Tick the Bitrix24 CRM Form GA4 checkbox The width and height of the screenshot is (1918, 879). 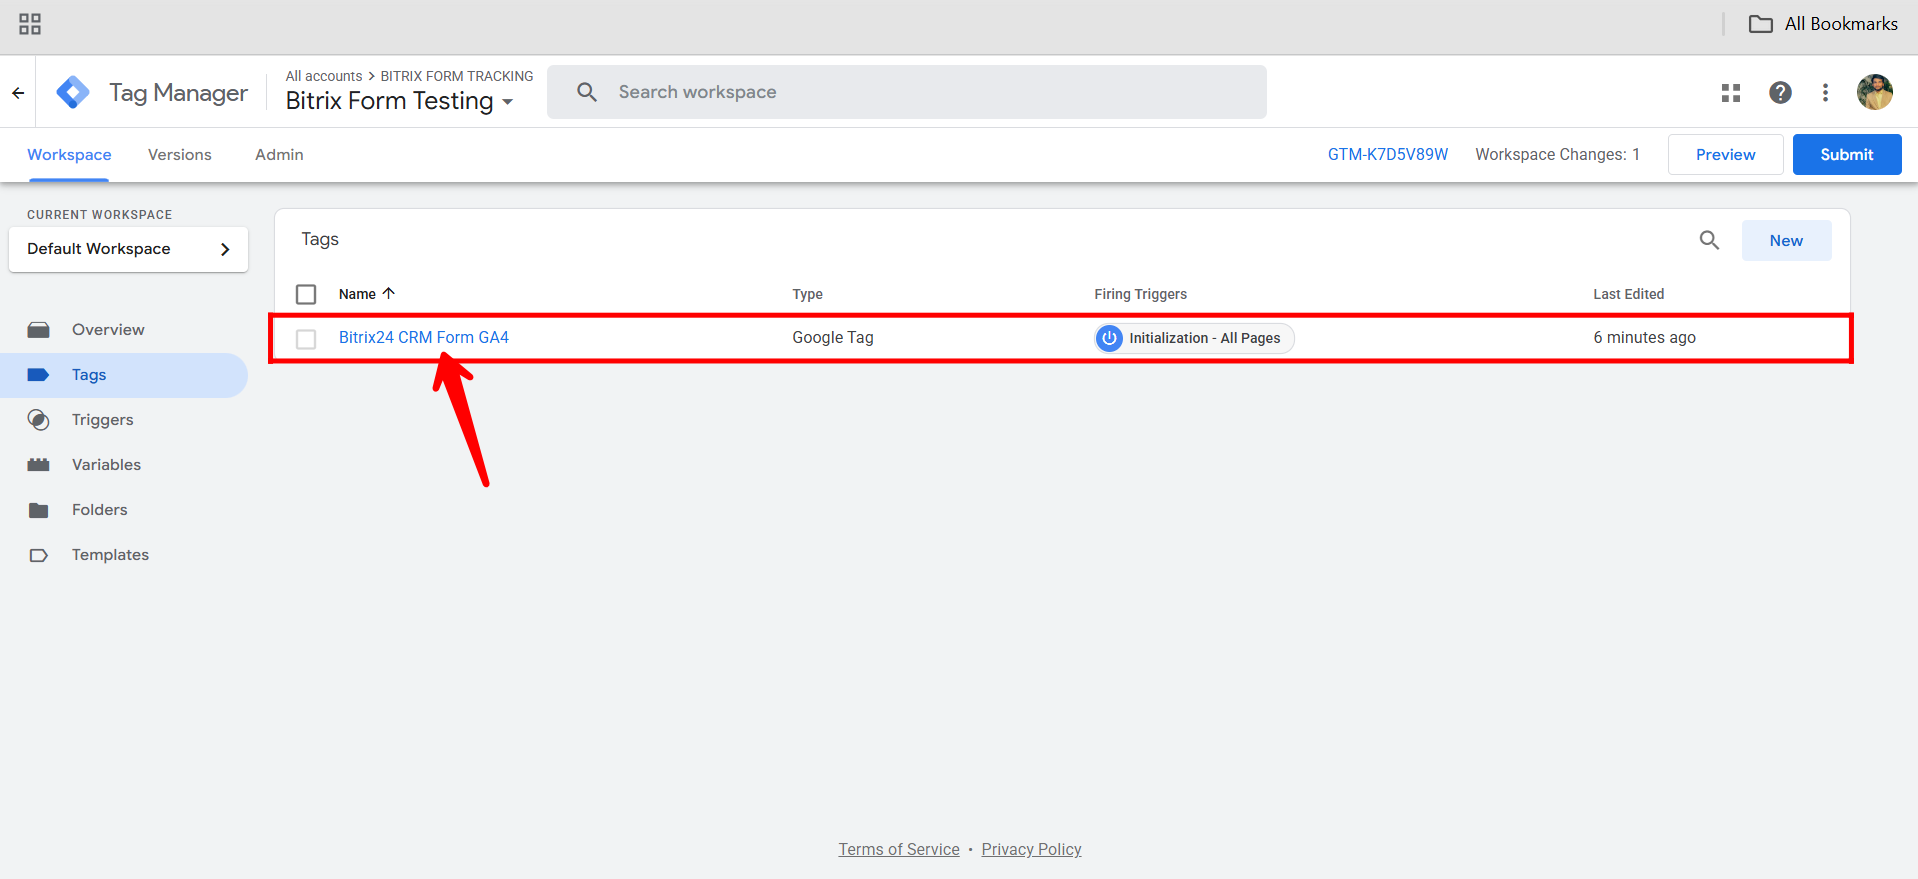pos(306,339)
